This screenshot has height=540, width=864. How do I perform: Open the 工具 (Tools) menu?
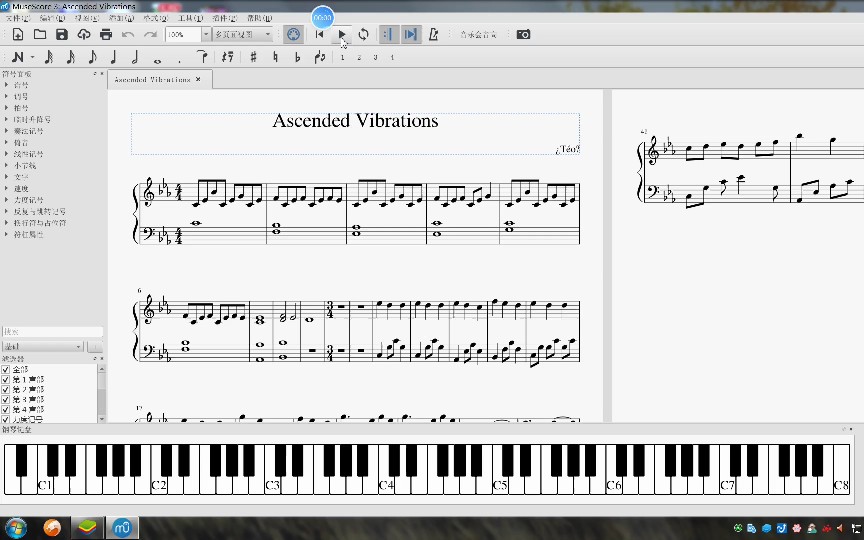pos(190,18)
